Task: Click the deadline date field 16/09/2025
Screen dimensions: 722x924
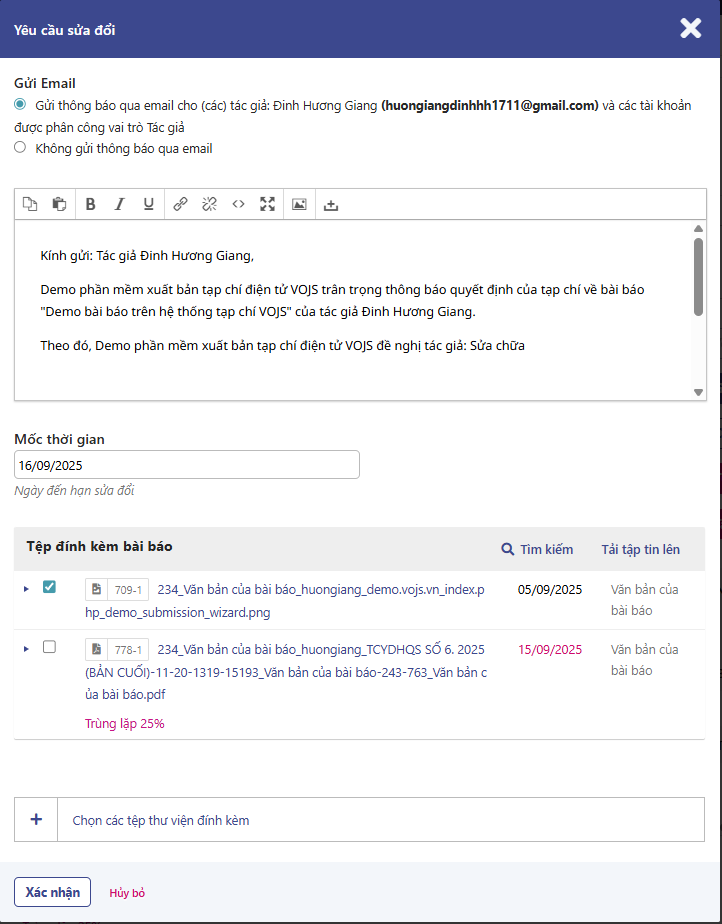Action: point(186,465)
